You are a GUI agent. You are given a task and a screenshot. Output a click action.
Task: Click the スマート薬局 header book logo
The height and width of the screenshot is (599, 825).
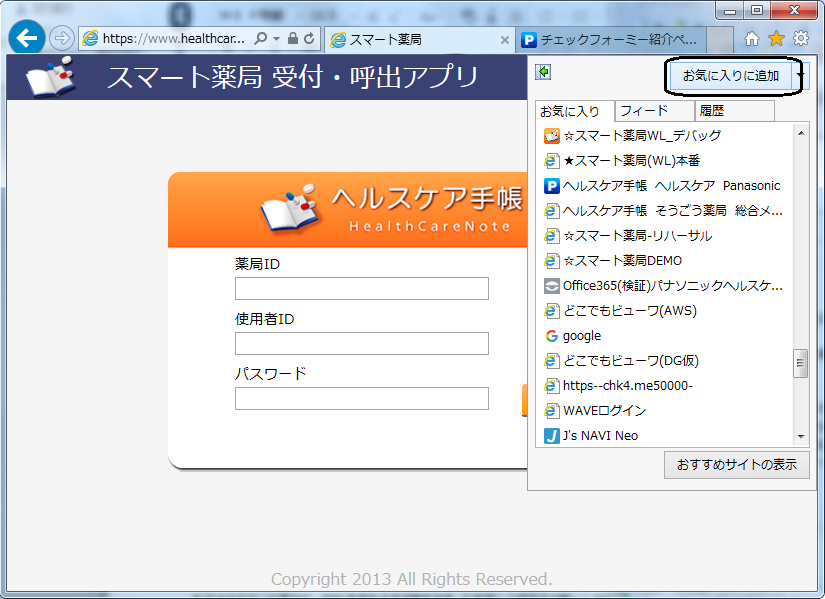point(51,77)
